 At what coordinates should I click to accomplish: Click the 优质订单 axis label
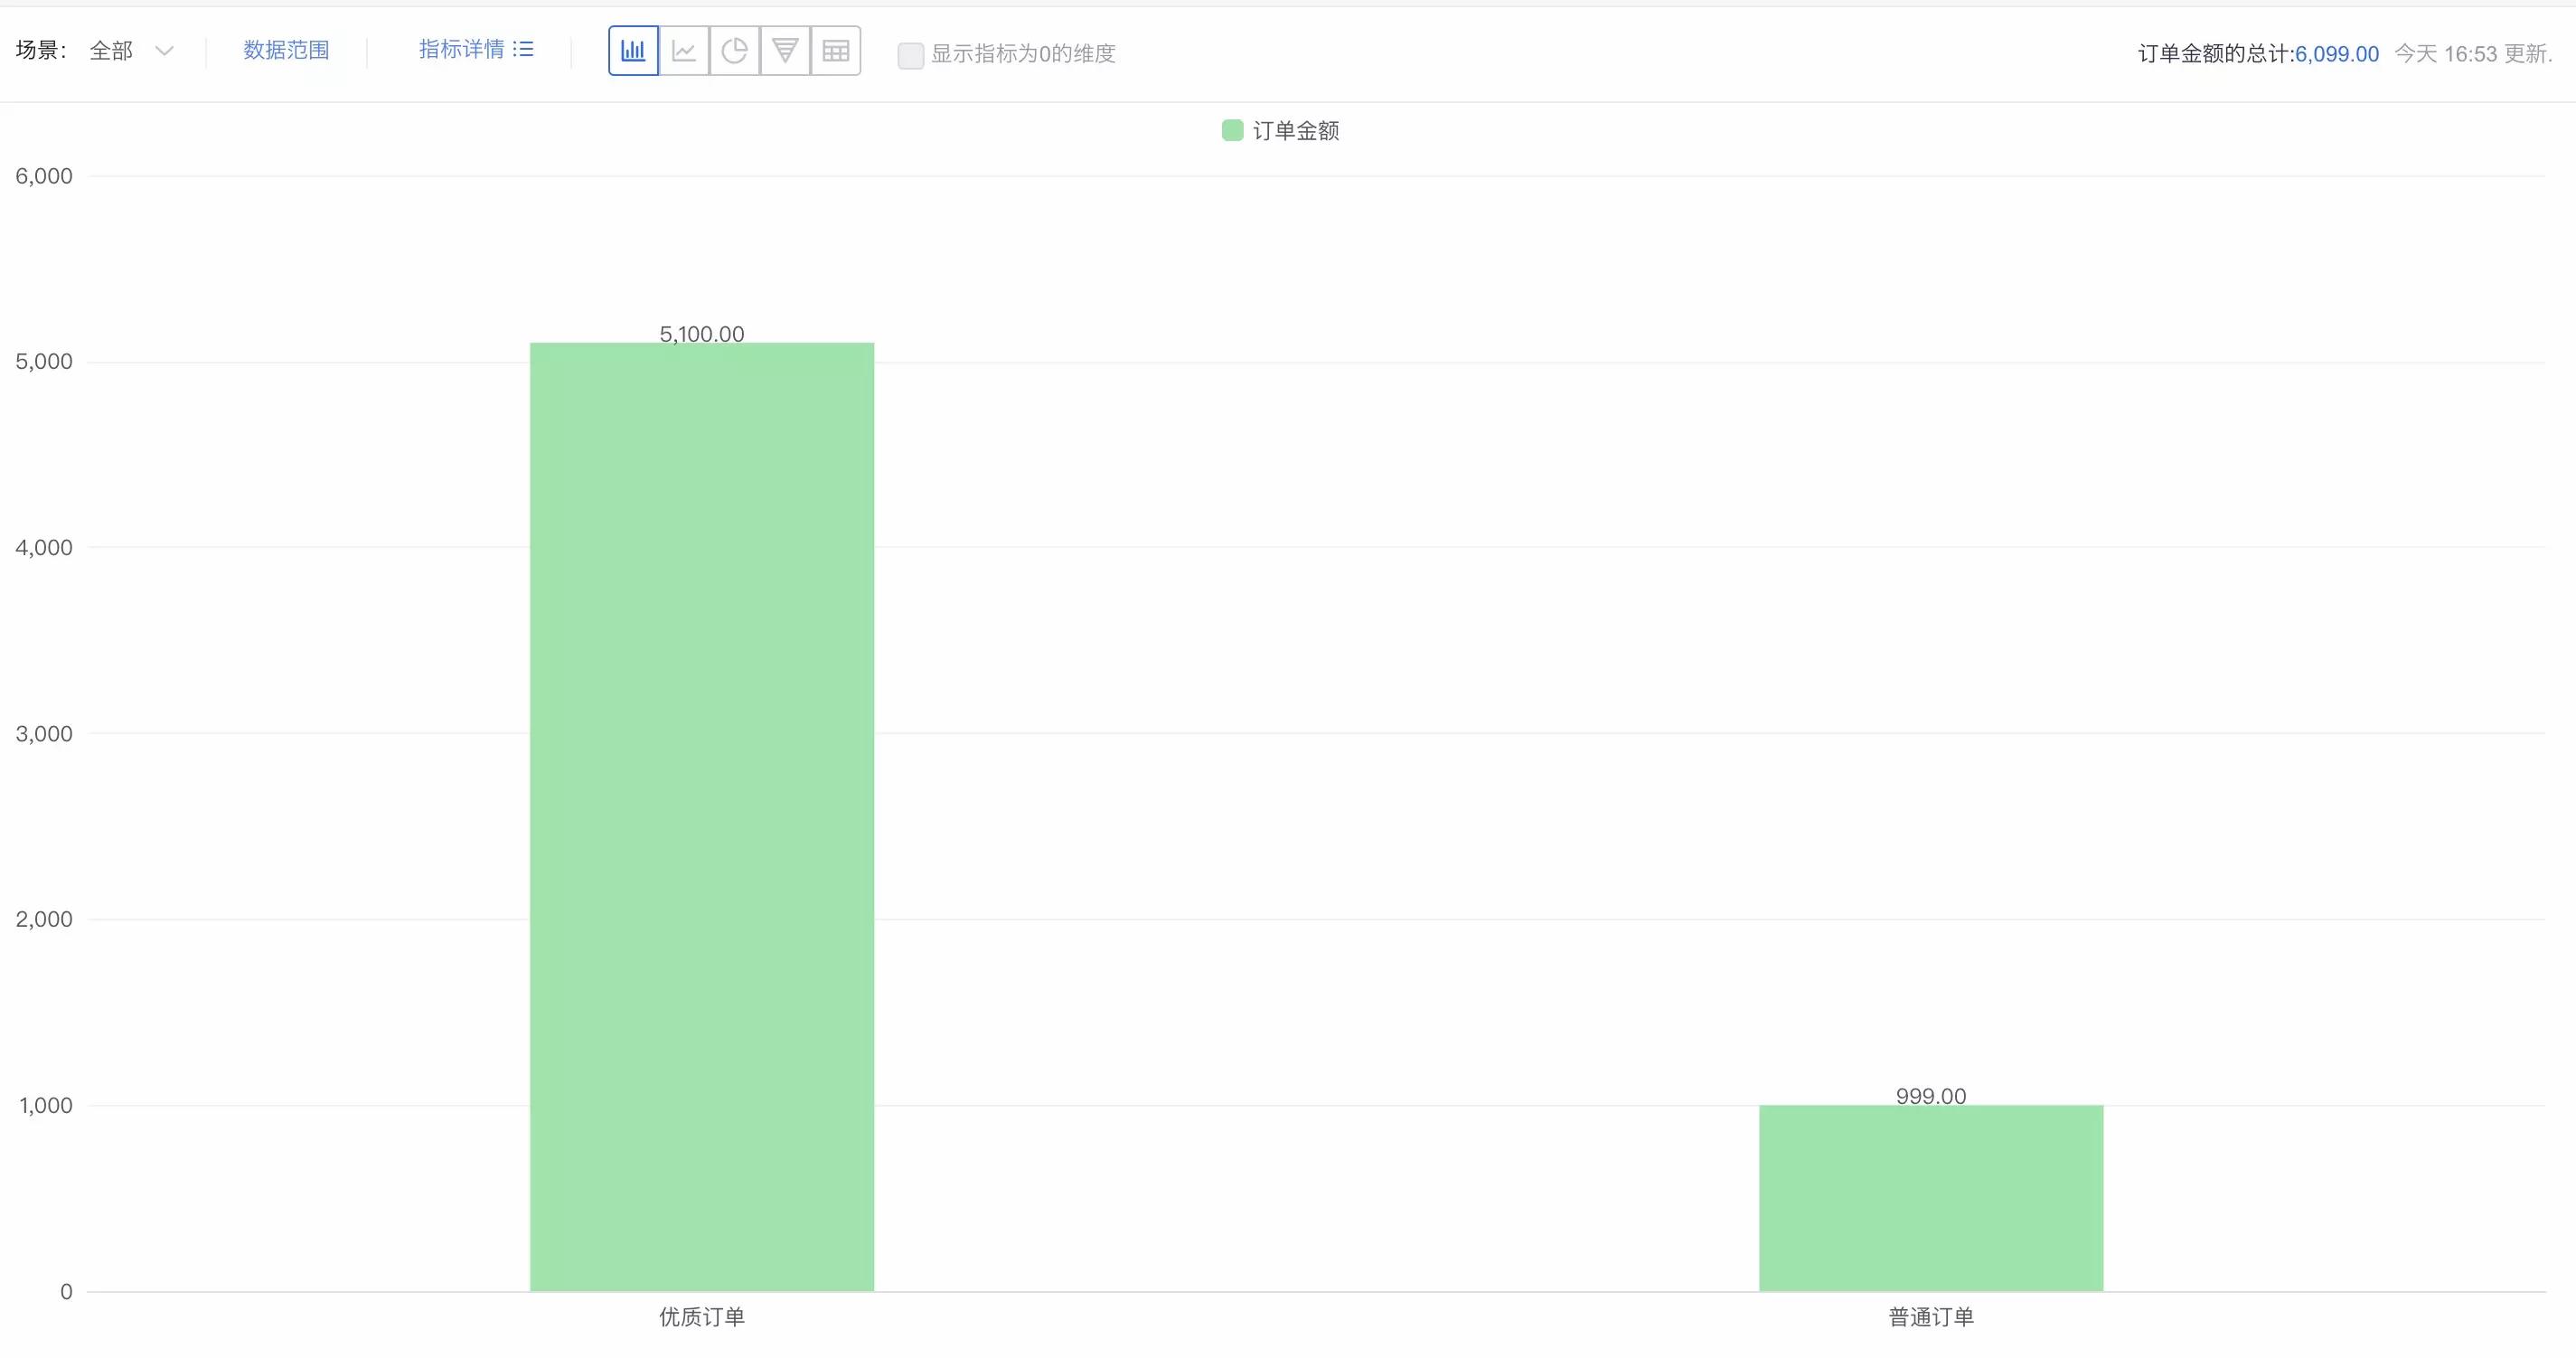(702, 1317)
